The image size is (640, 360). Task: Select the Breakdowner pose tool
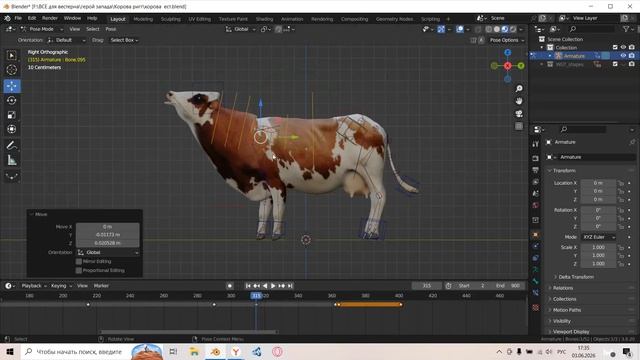click(12, 176)
